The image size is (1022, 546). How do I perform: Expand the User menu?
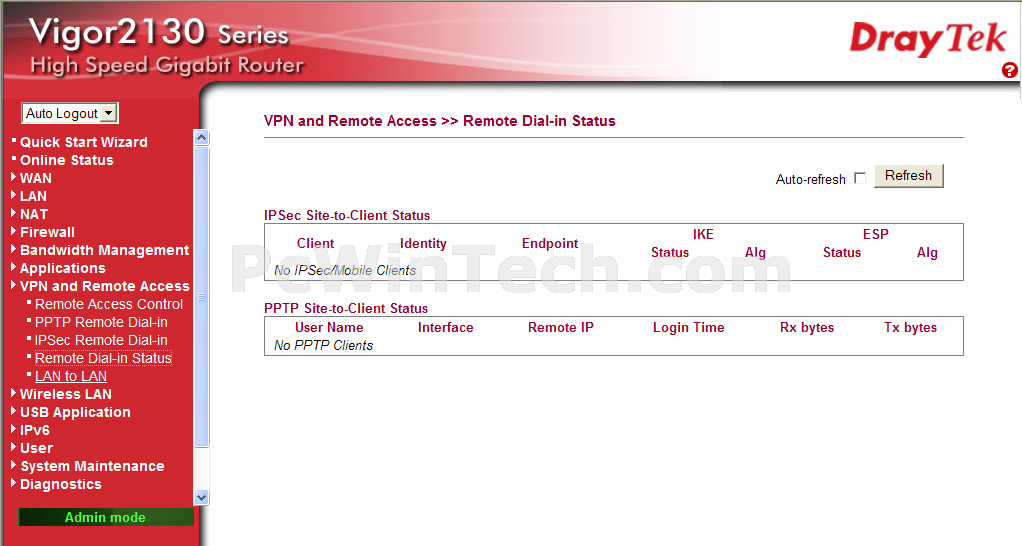pos(36,448)
